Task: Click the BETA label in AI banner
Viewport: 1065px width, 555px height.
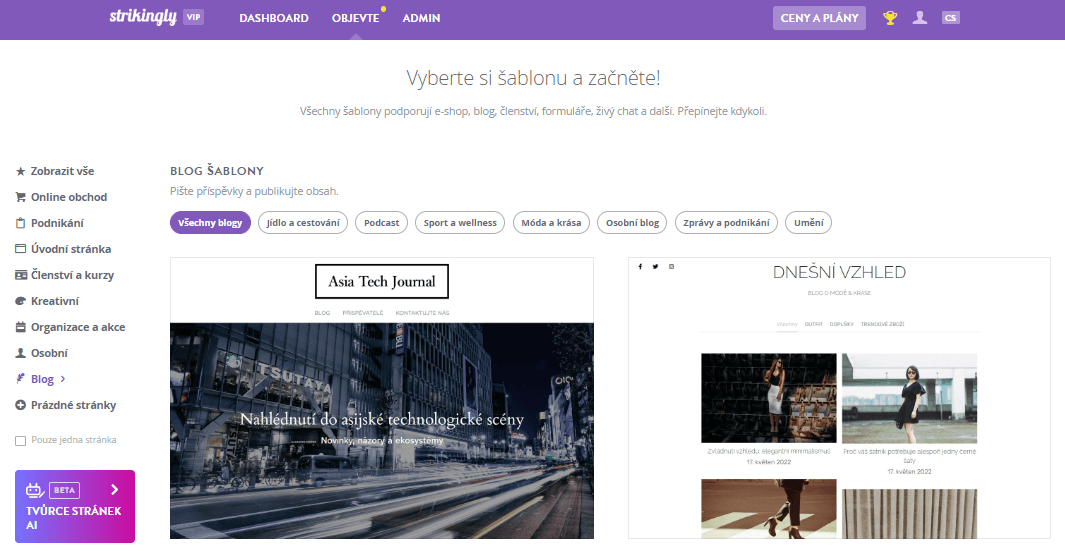Action: coord(65,490)
